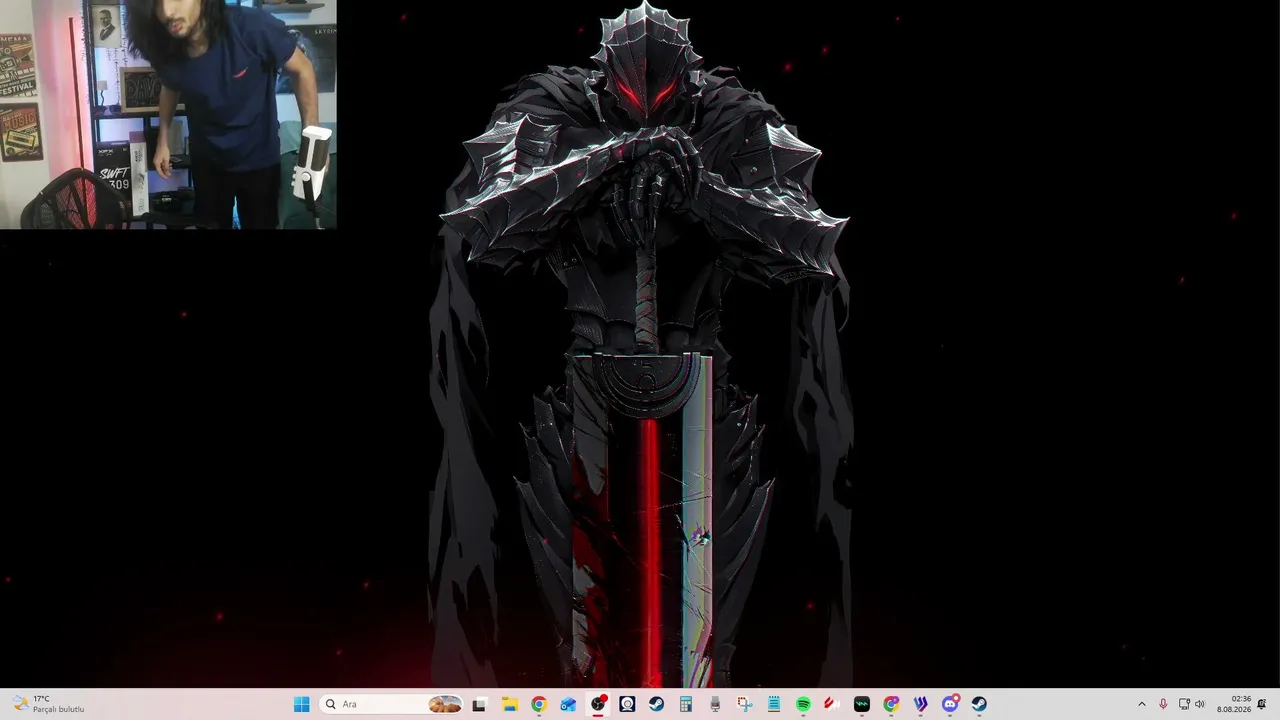Screen dimensions: 1280x720
Task: Open the notification bell in tray
Action: [x=1262, y=704]
